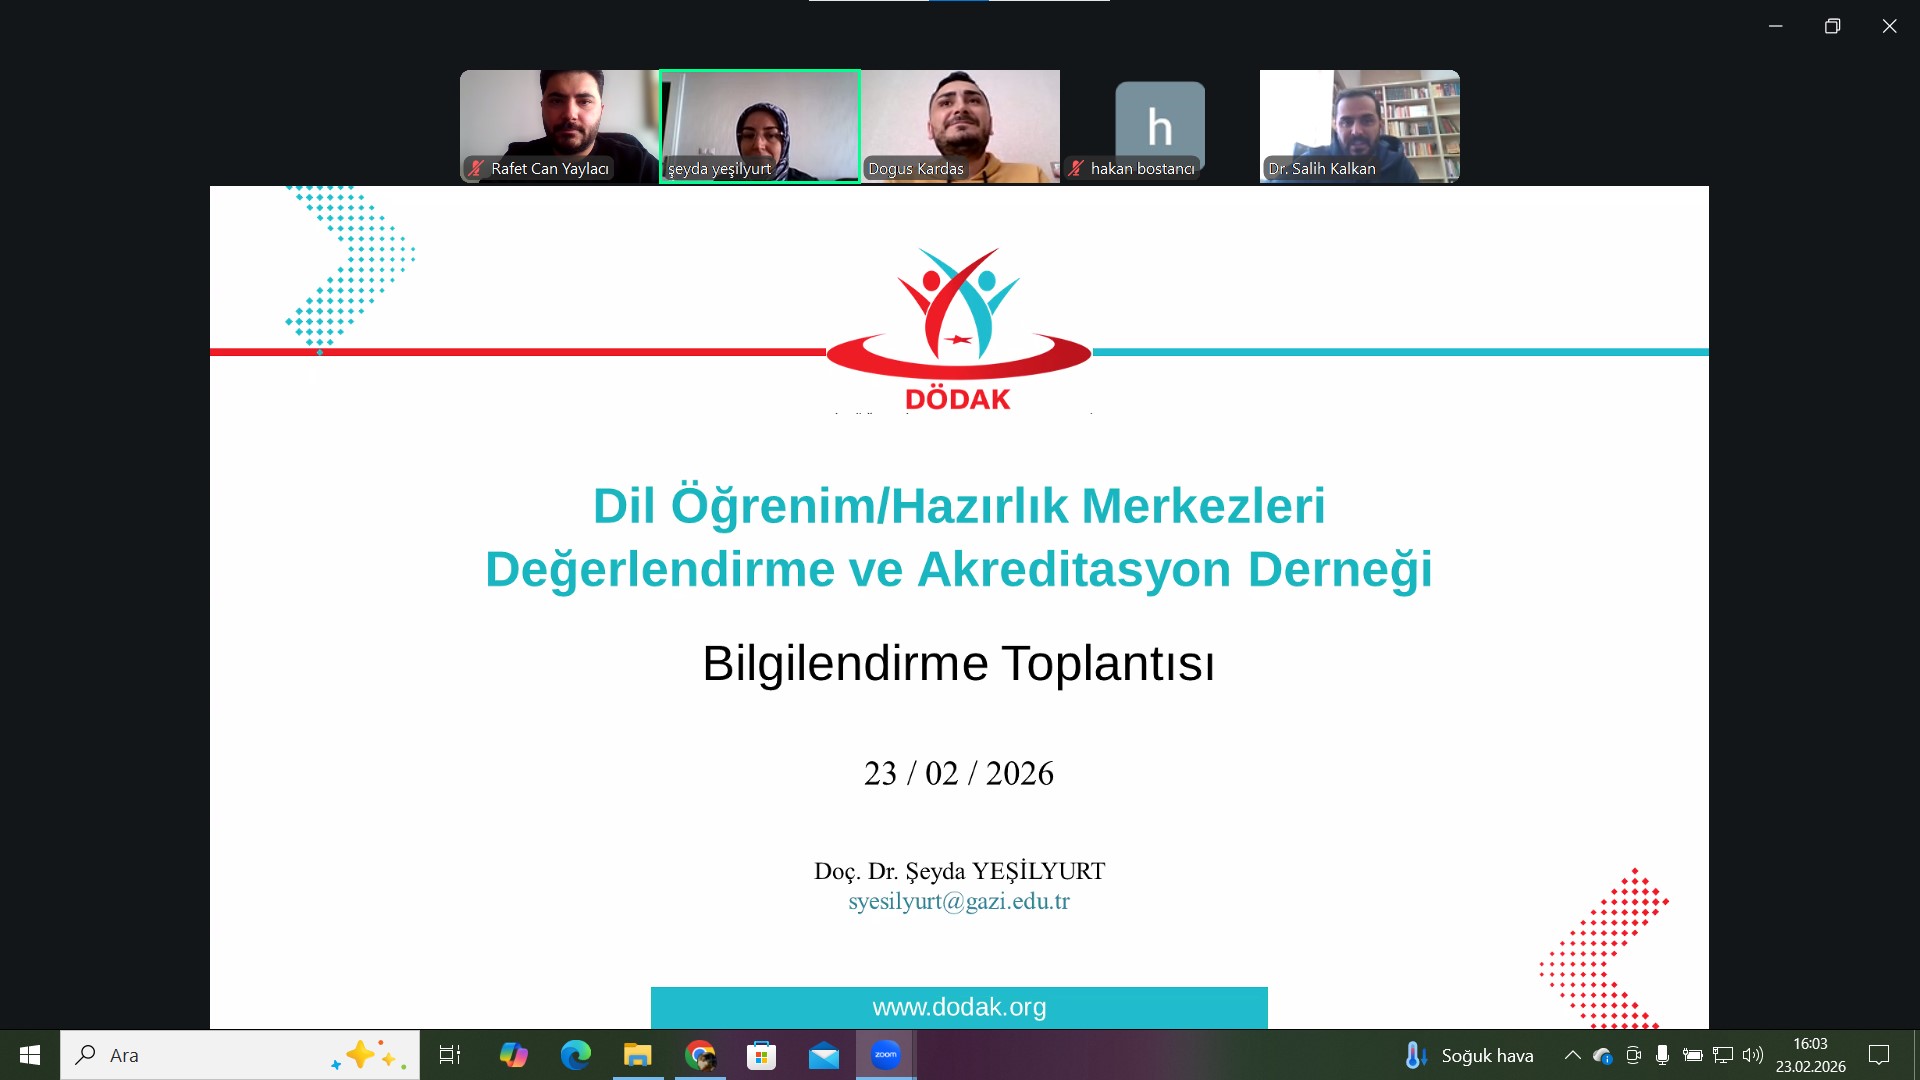Open the notification center icon
Screen dimensions: 1920x1080
[x=1879, y=1055]
